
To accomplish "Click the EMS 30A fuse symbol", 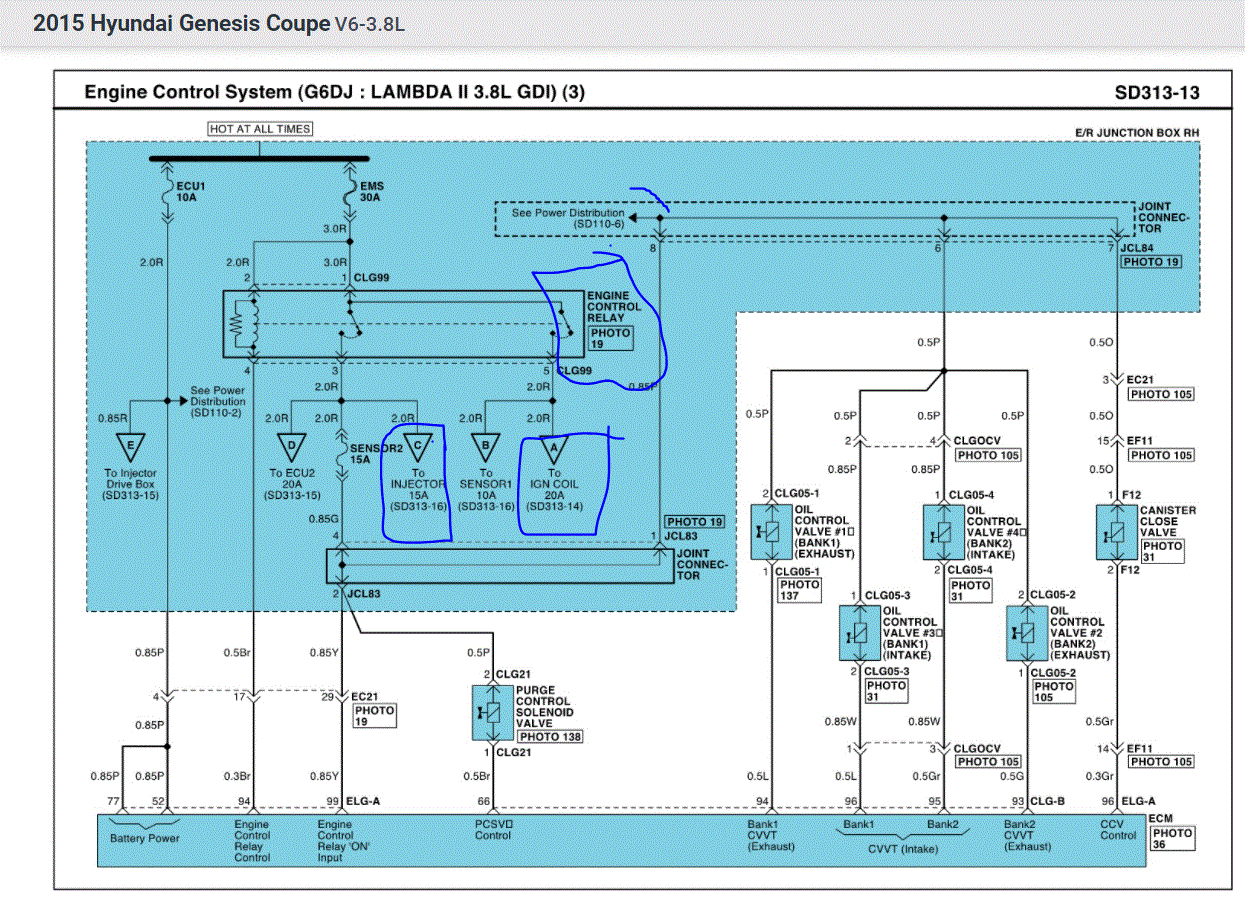I will coord(350,191).
